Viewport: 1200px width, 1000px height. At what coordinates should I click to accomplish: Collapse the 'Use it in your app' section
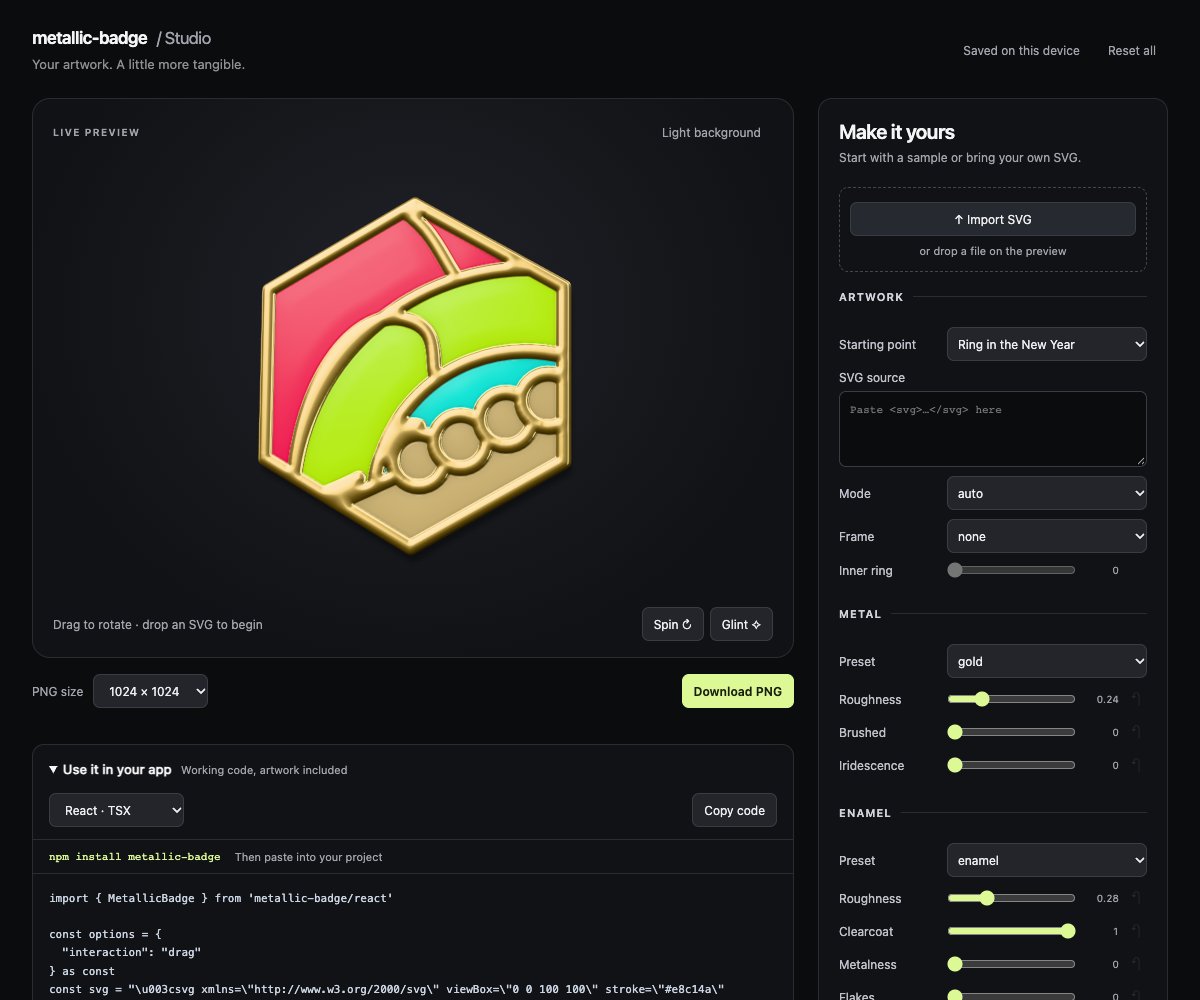[x=110, y=770]
